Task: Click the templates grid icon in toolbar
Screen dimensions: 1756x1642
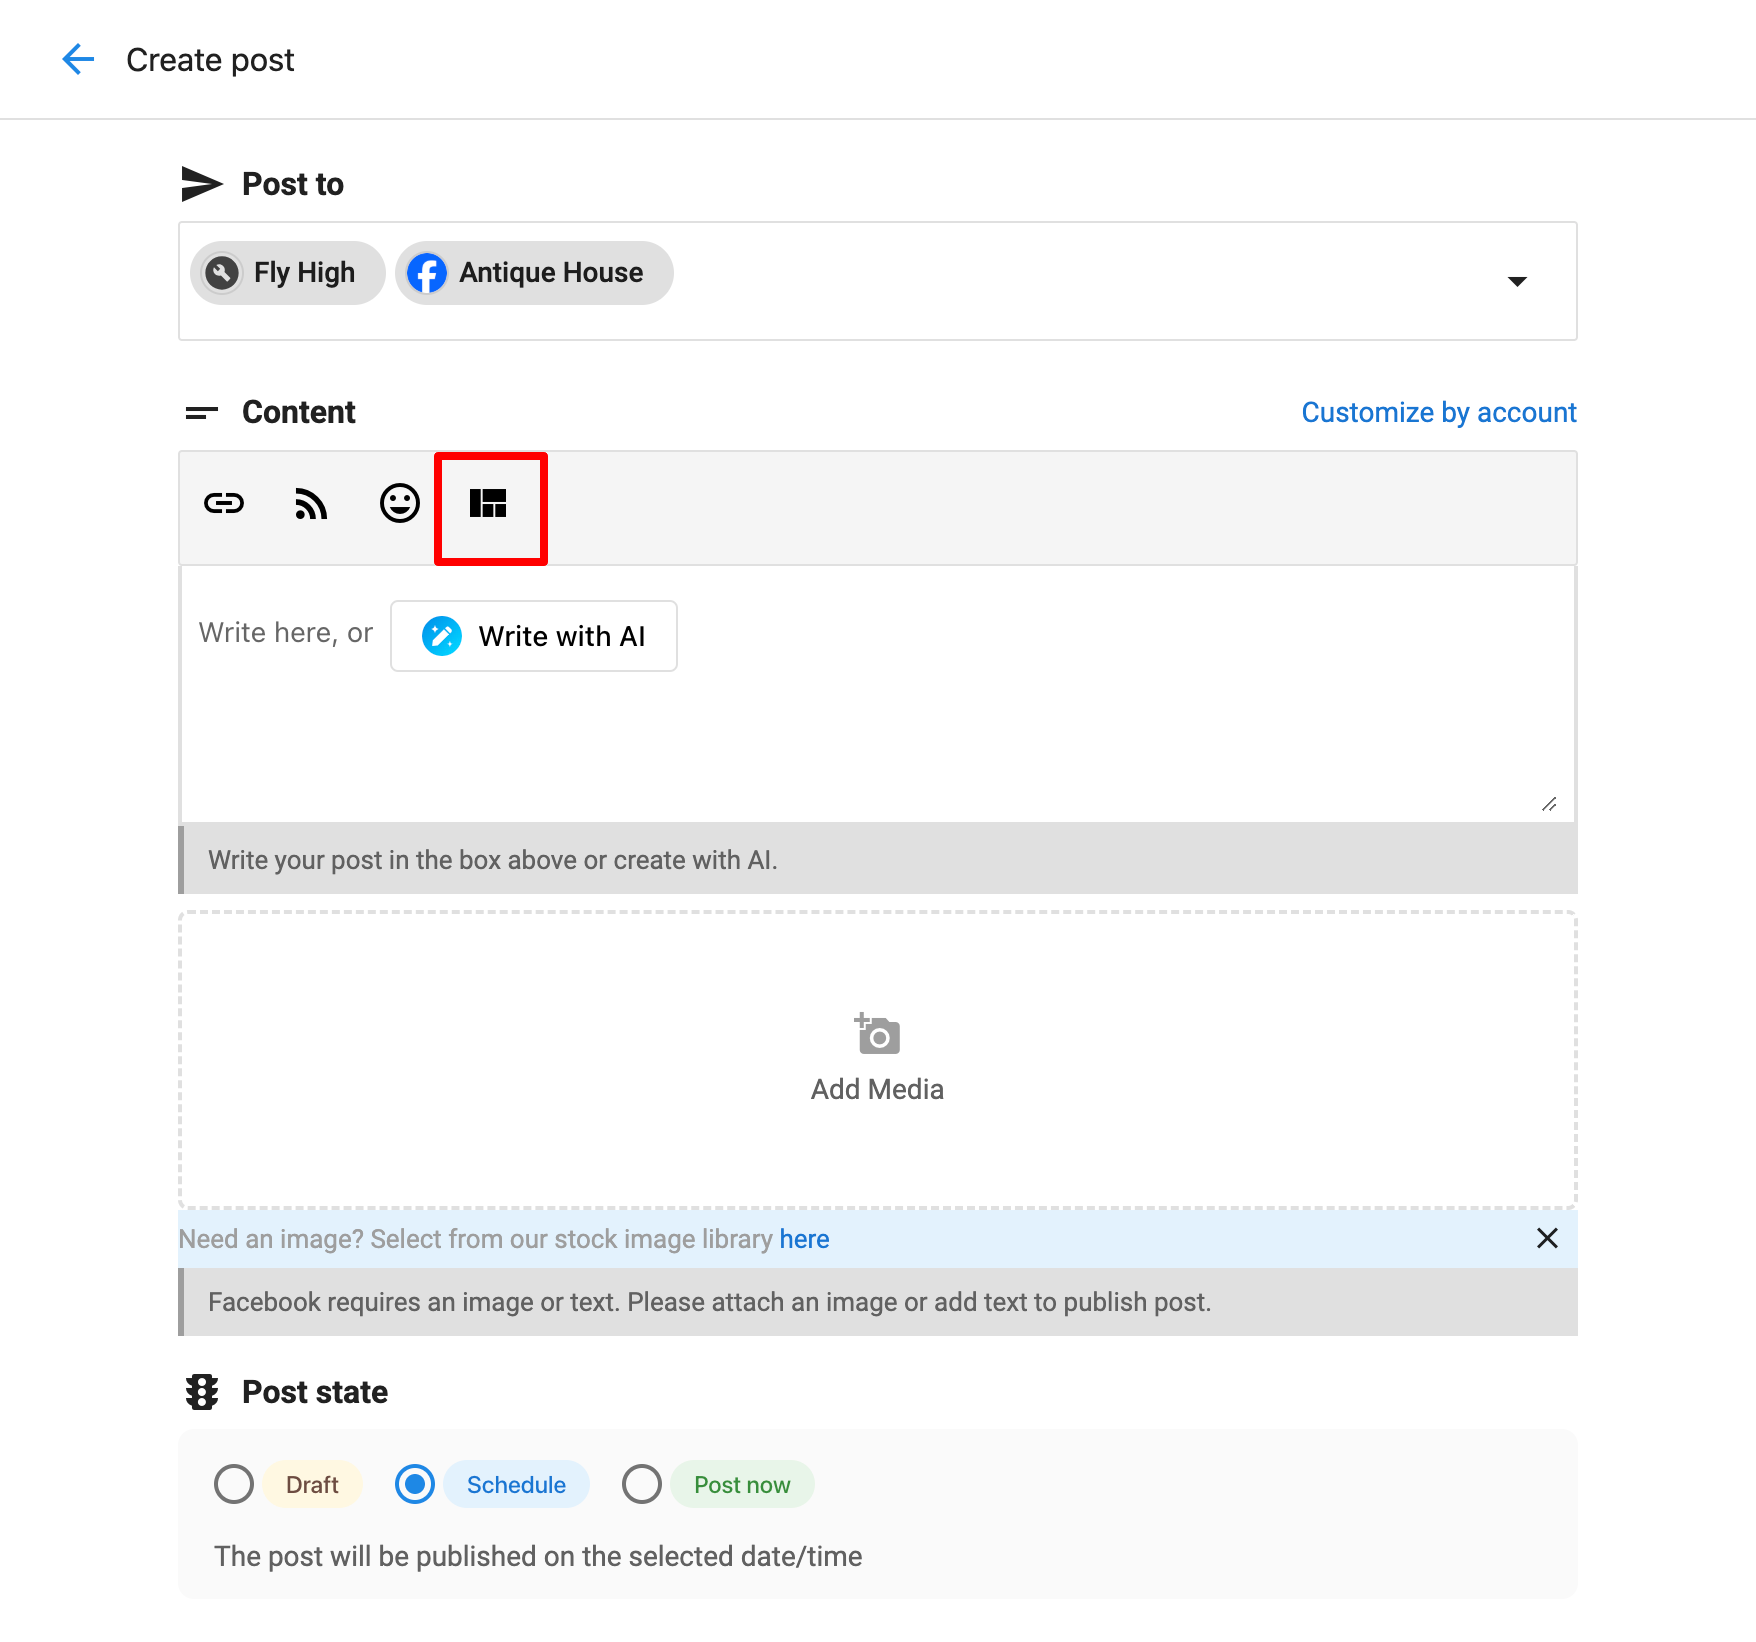Action: (489, 503)
